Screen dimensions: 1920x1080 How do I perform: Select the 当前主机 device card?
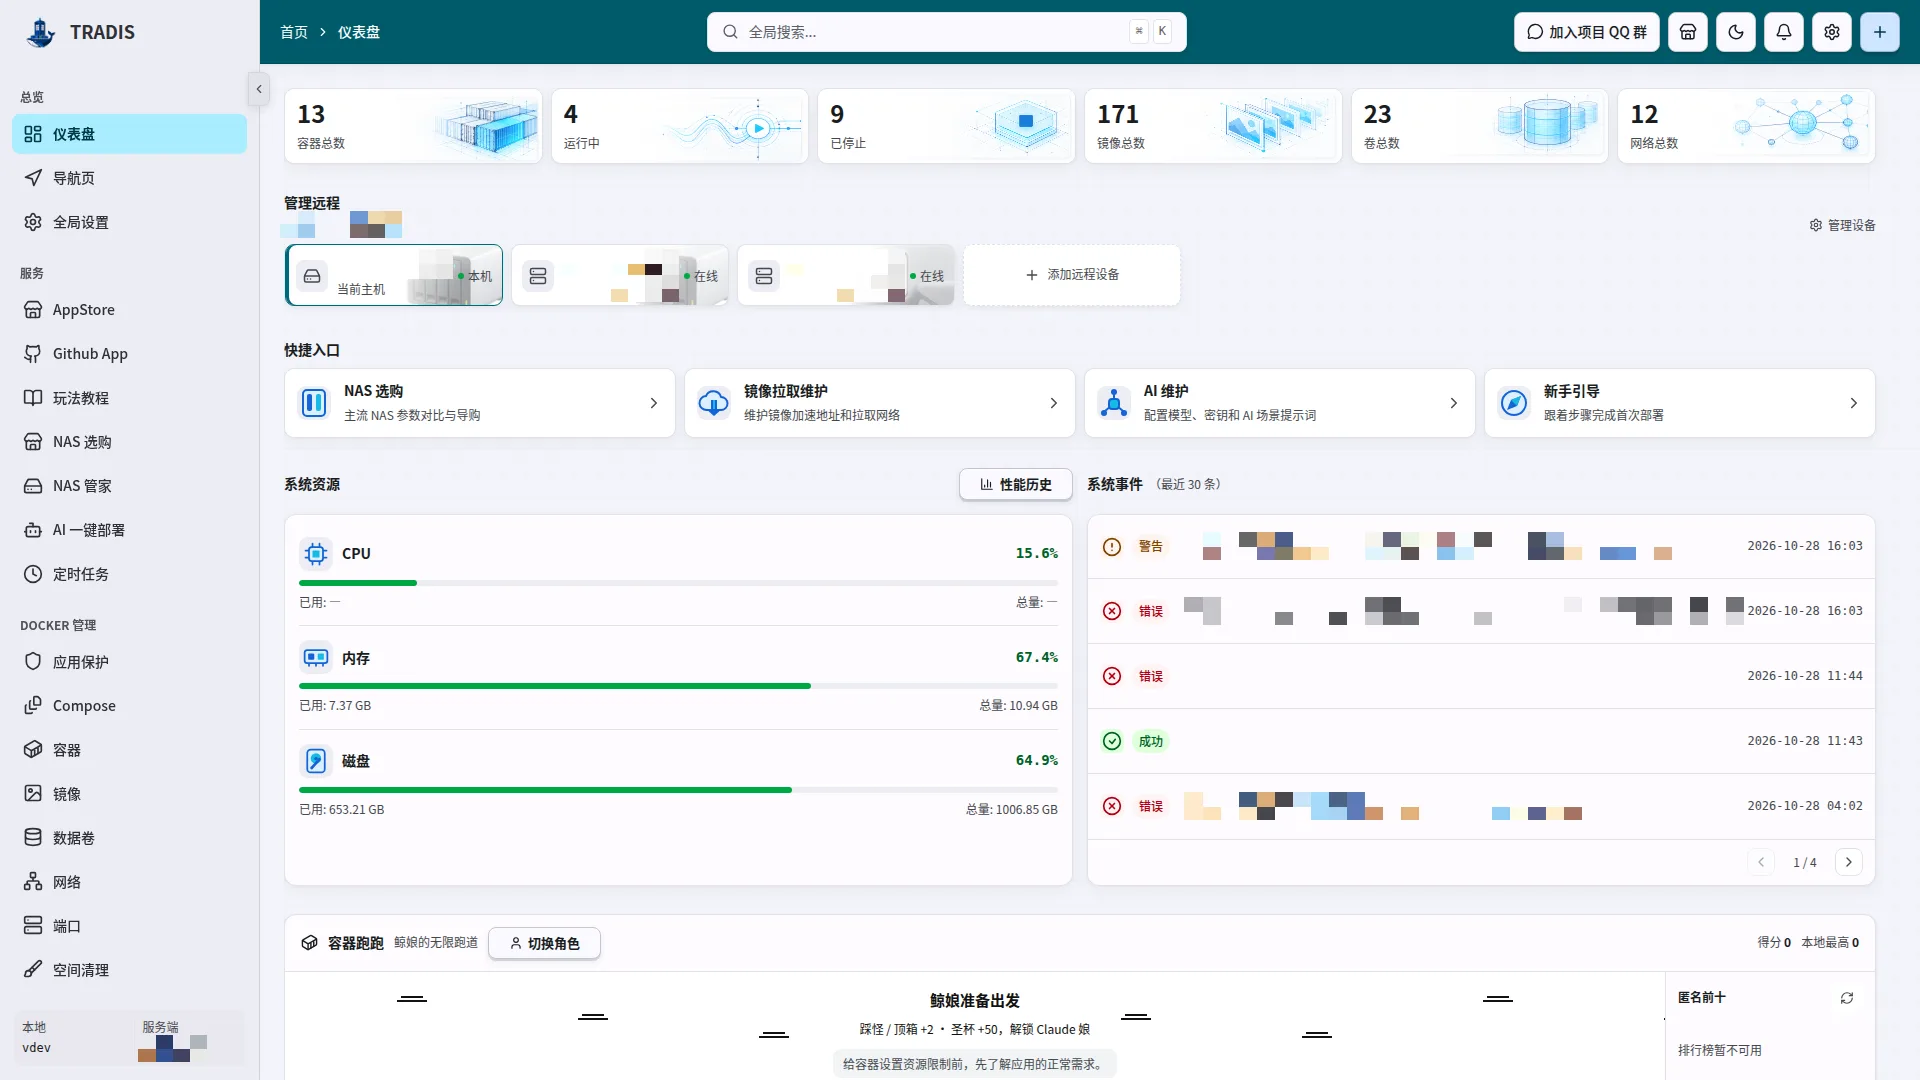pyautogui.click(x=394, y=275)
